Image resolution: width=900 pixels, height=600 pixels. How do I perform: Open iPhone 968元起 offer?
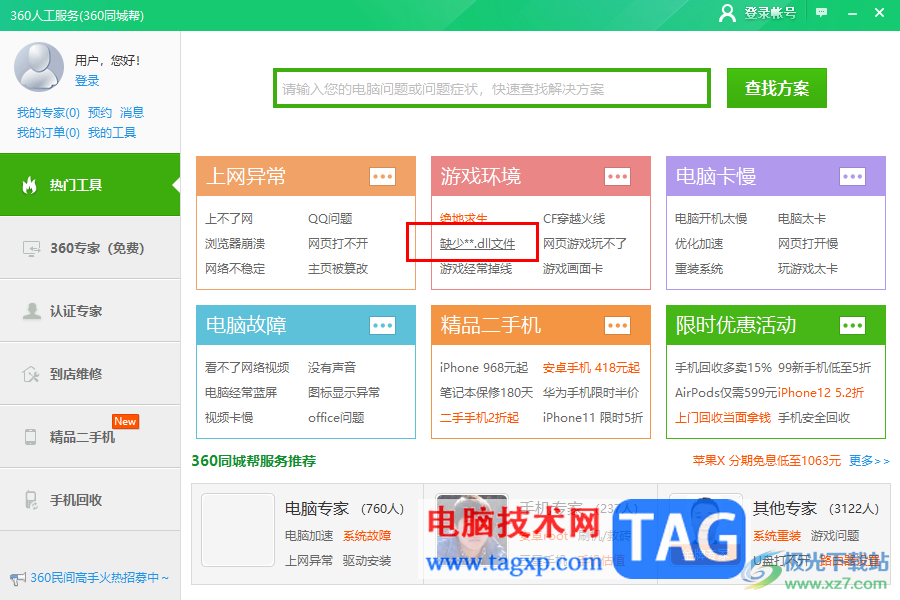[x=484, y=367]
